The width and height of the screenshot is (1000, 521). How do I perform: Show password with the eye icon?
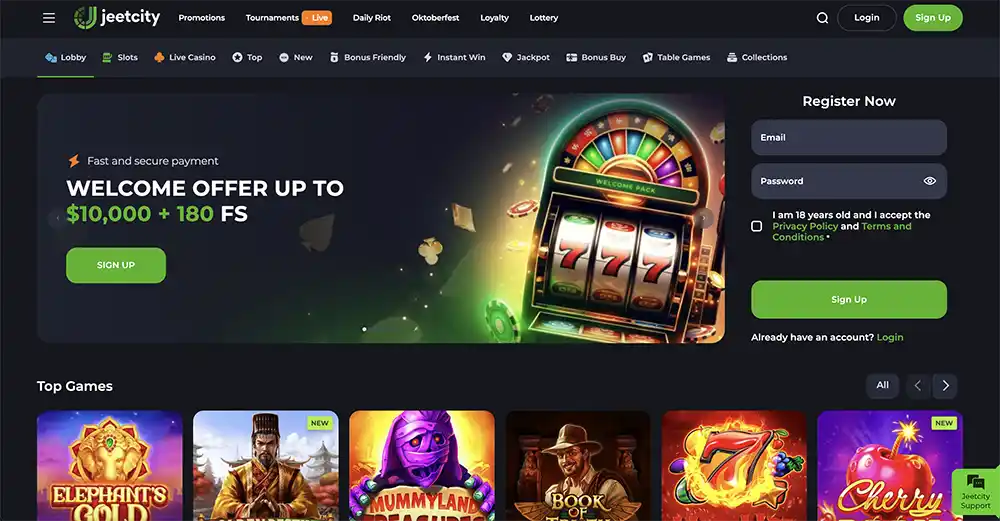coord(930,181)
